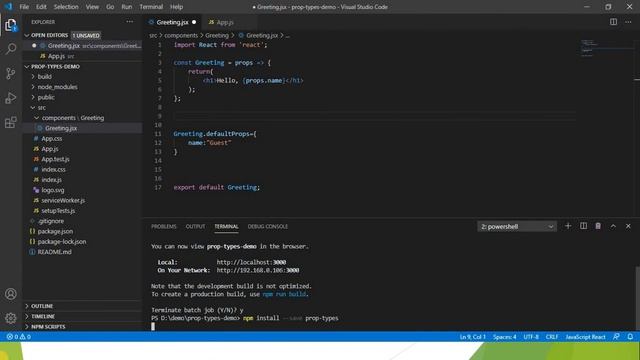Open the Manage gear icon
640x360 pixels.
click(11, 318)
